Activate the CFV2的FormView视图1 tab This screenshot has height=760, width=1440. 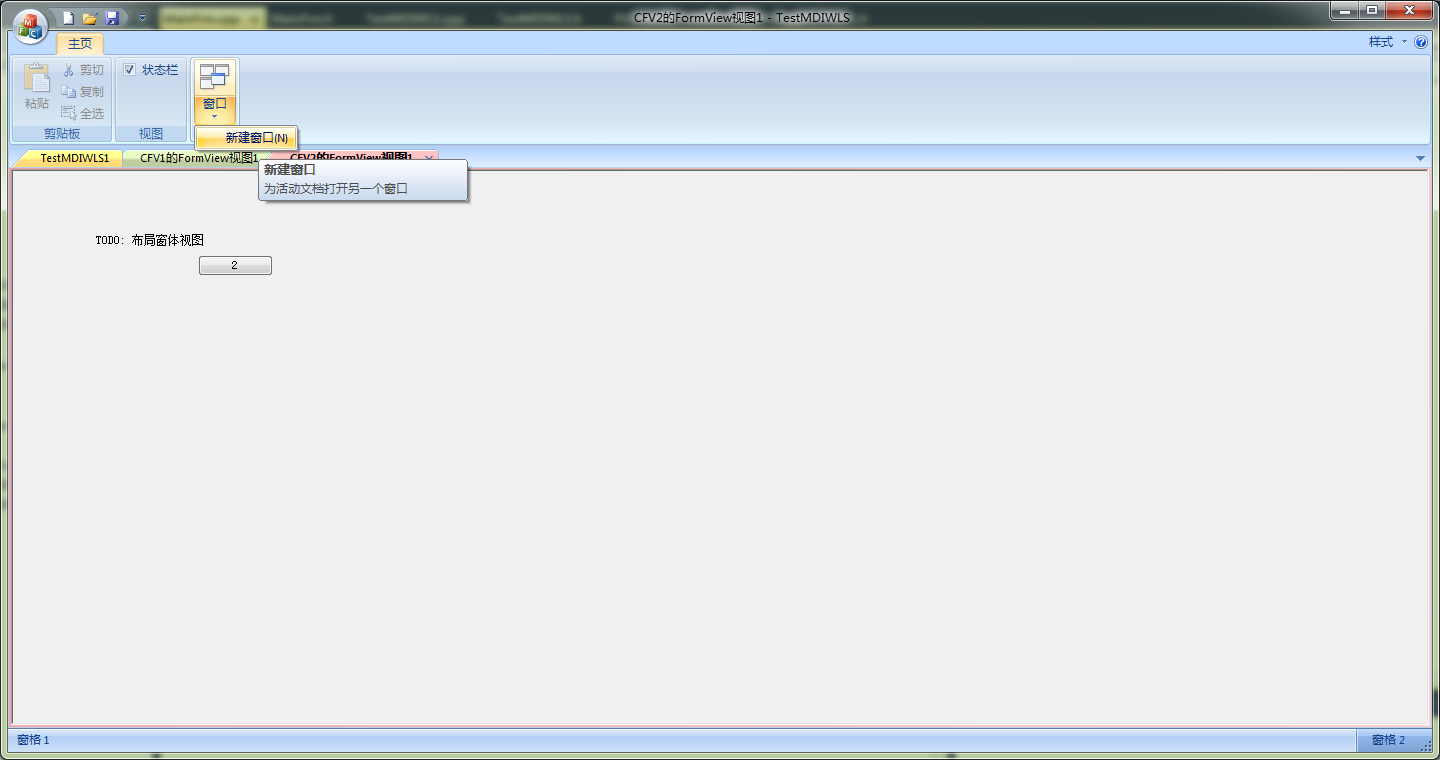point(351,158)
